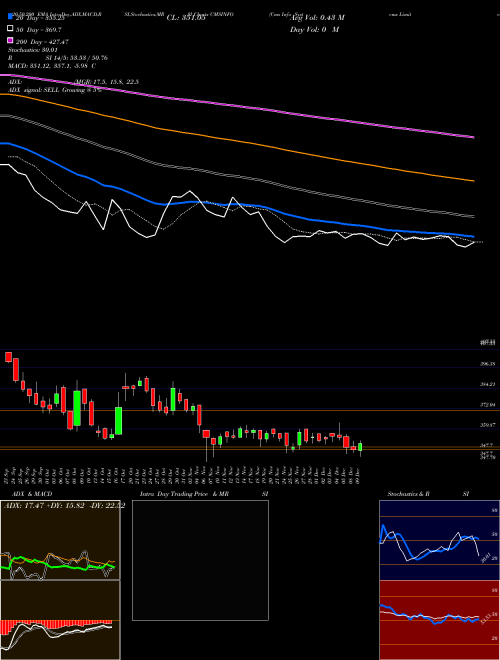Click the 396.38 price axis label
Screen dimensions: 500x660
click(487, 364)
